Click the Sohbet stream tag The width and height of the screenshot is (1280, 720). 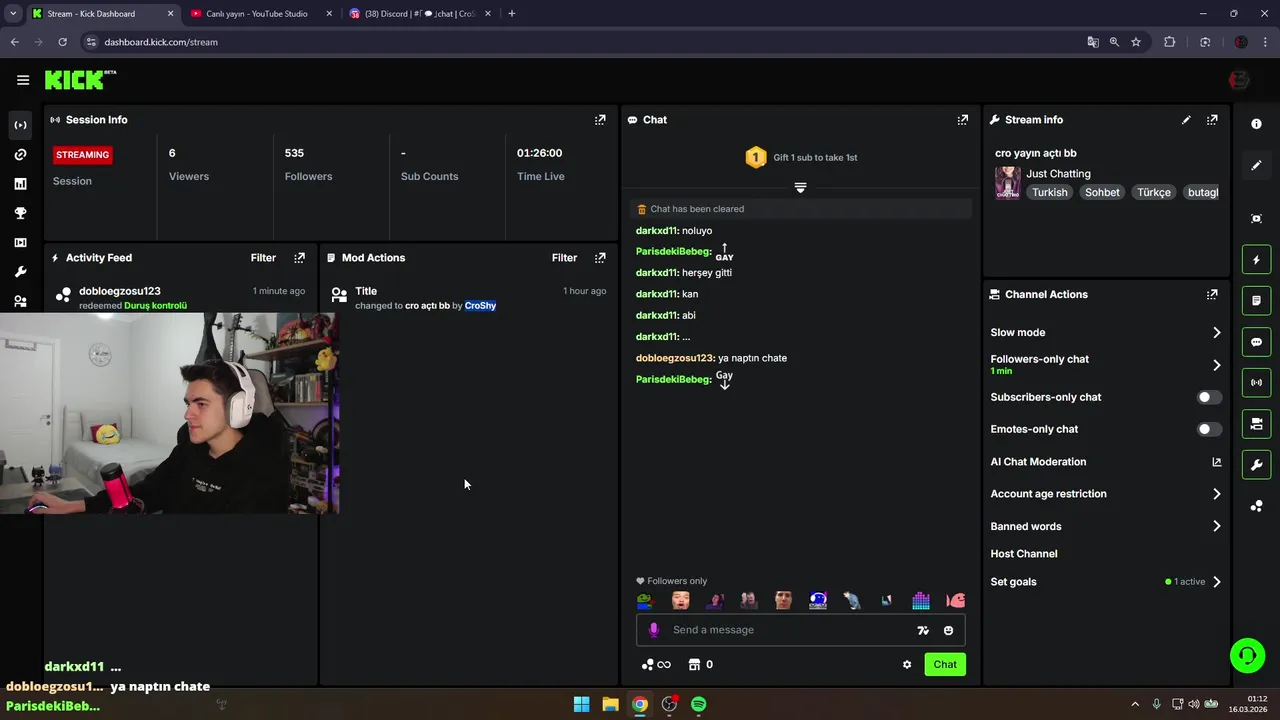point(1103,192)
